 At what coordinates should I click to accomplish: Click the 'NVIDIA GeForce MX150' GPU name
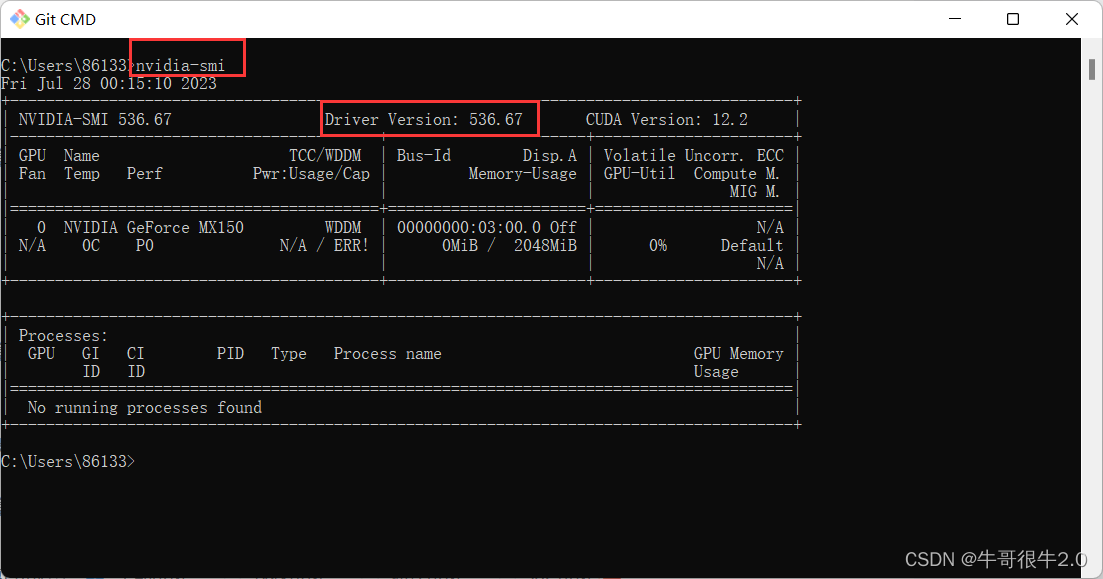click(x=153, y=228)
